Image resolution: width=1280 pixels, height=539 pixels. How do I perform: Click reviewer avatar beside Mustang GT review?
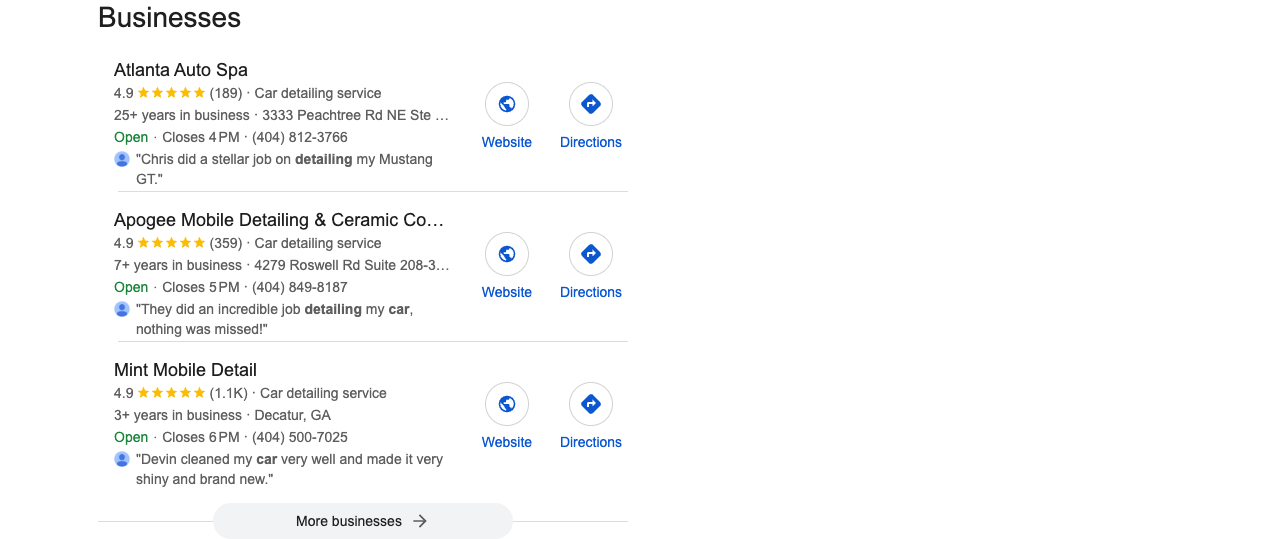click(122, 159)
